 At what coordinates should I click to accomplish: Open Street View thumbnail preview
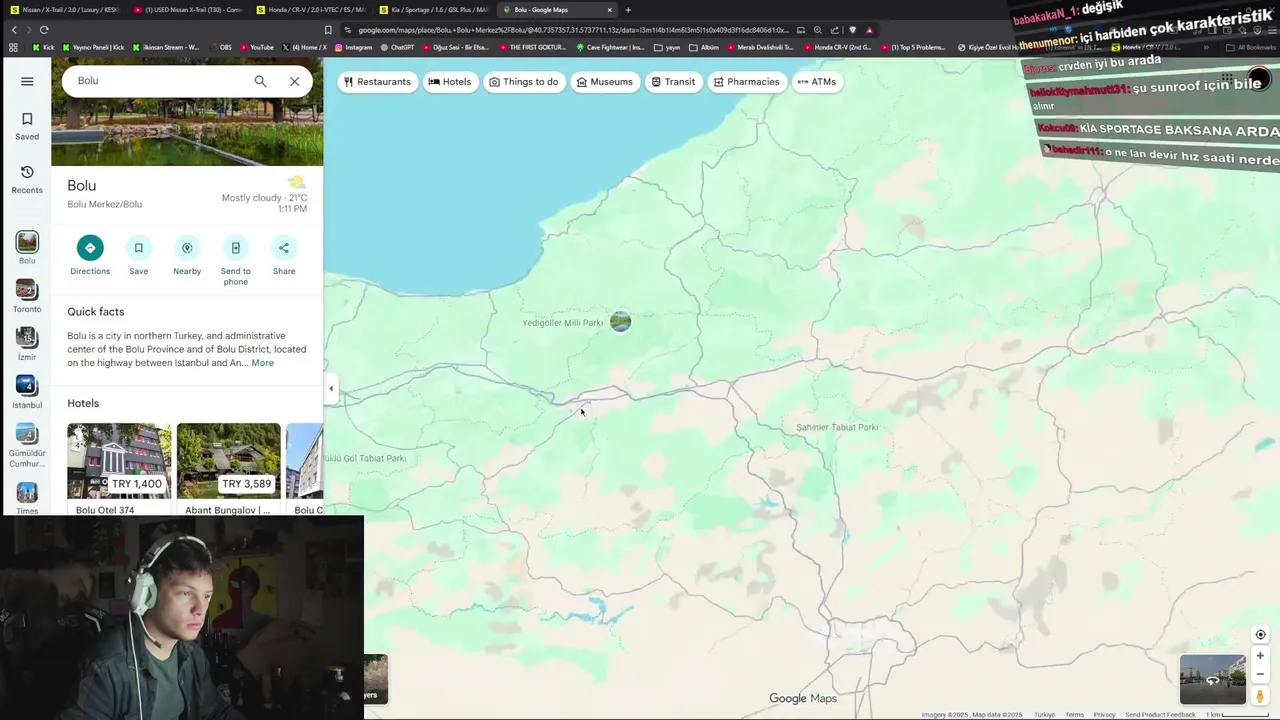click(x=1212, y=680)
